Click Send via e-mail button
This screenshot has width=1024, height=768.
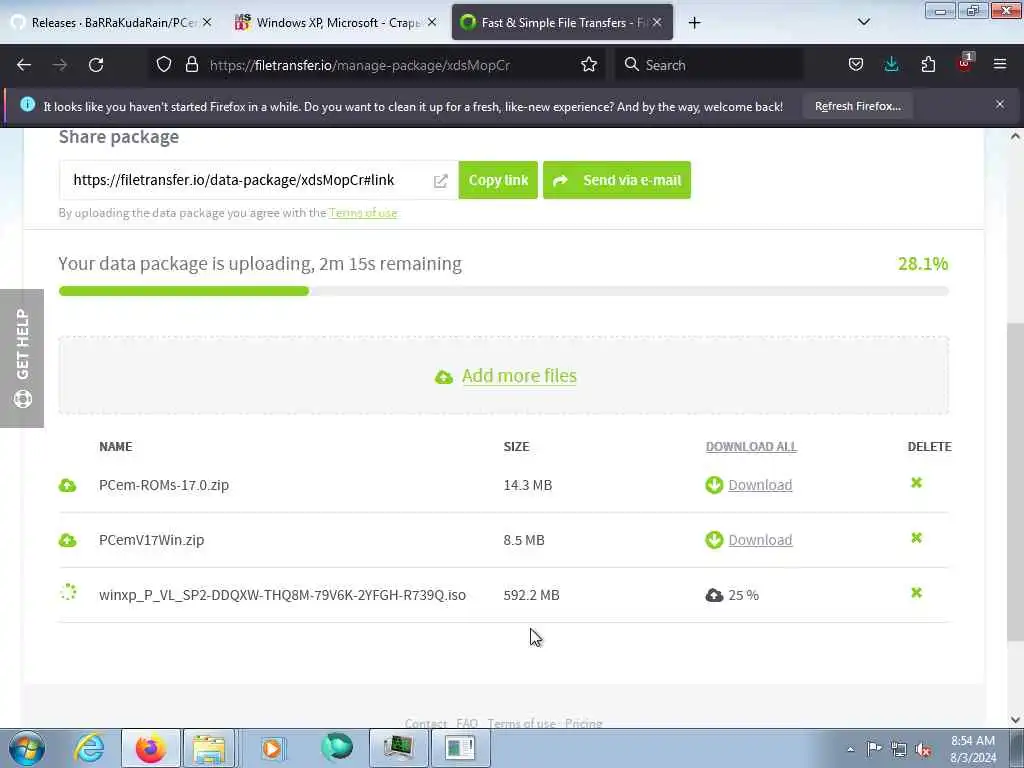616,180
